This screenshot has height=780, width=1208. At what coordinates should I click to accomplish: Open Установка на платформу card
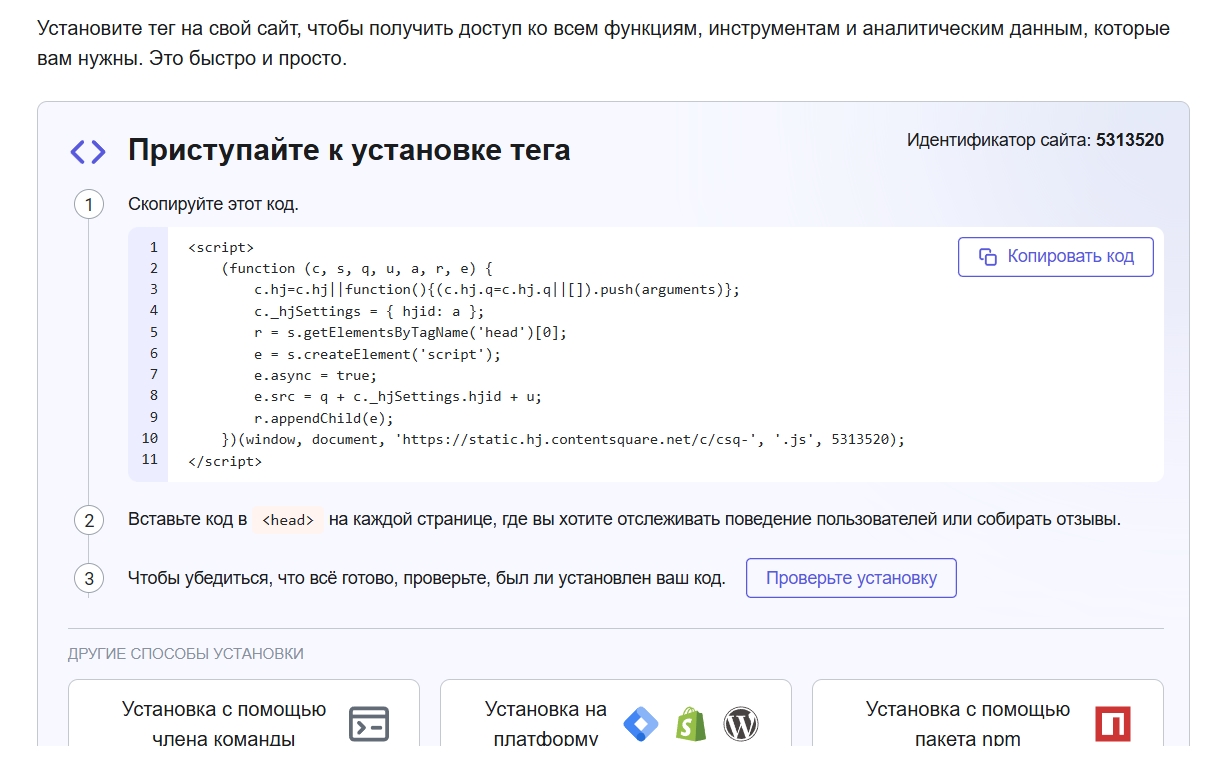point(616,713)
